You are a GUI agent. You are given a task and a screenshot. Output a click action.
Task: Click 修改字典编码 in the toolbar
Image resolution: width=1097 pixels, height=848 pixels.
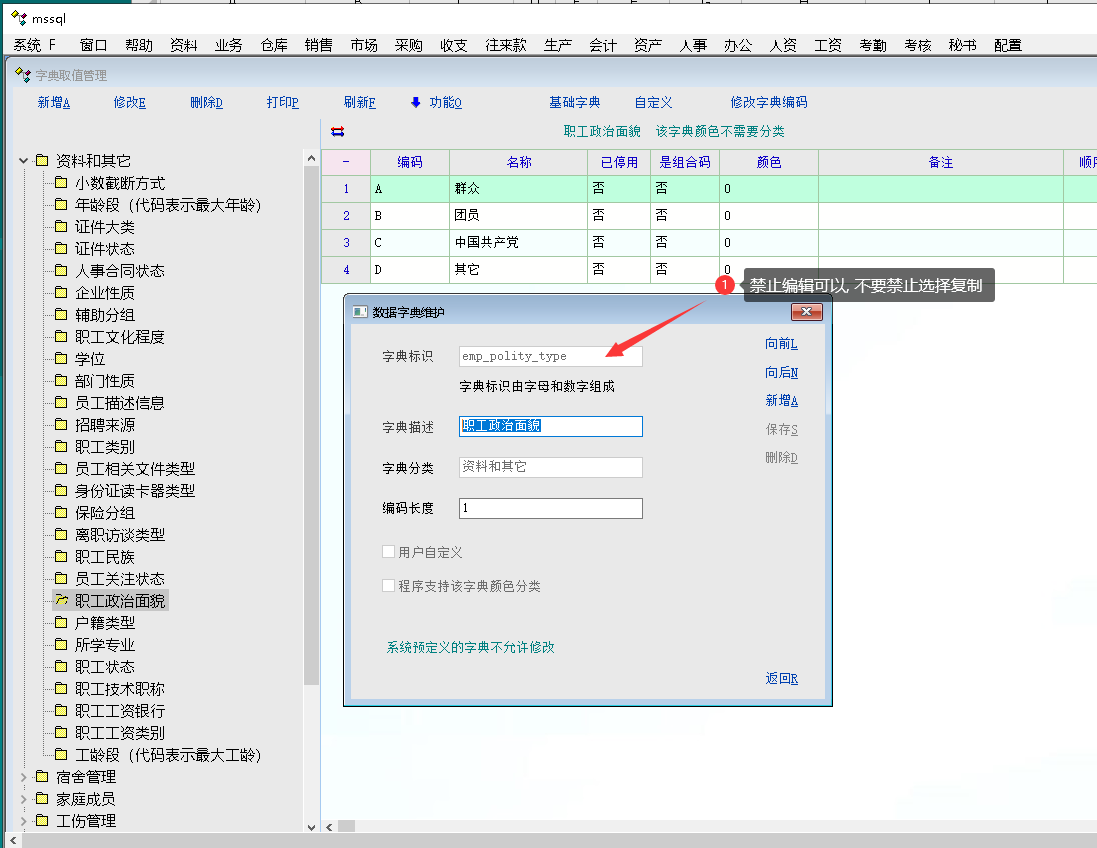point(768,102)
